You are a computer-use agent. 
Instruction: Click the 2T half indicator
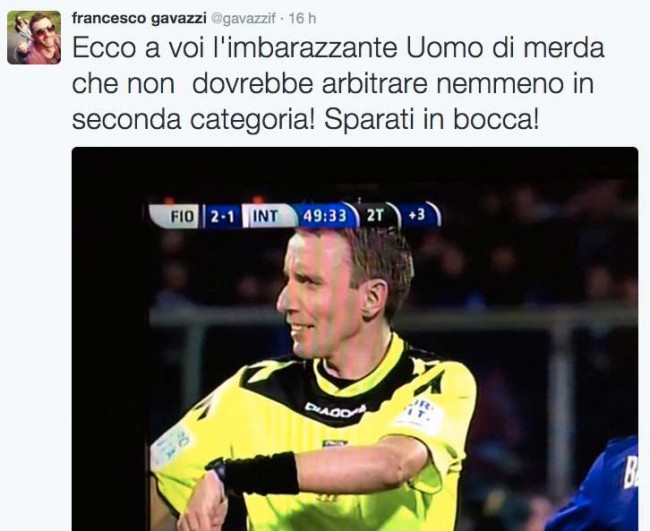click(x=376, y=215)
